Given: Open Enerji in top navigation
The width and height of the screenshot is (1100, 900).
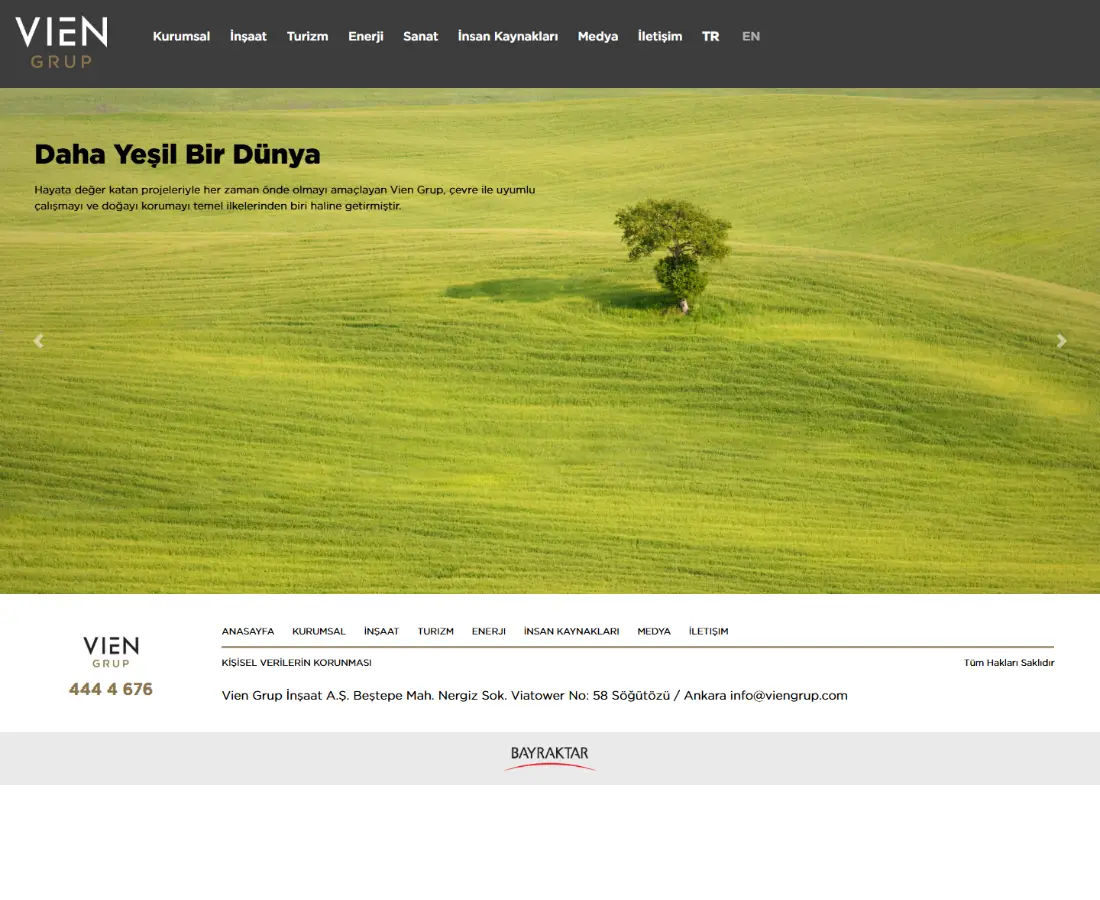Looking at the screenshot, I should (x=365, y=36).
